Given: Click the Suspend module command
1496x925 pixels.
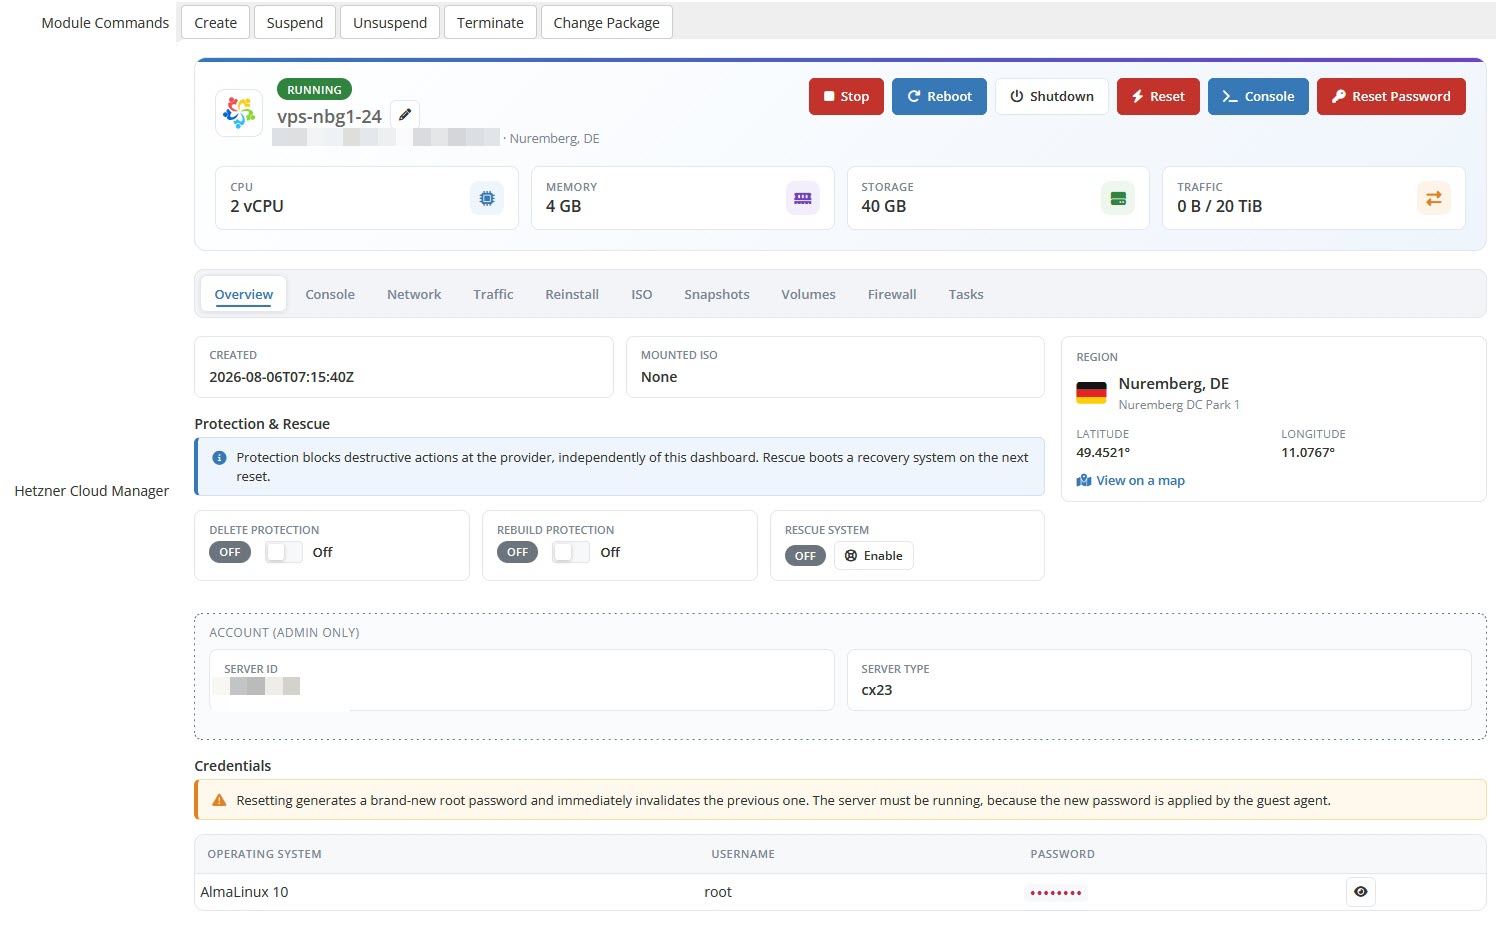Looking at the screenshot, I should [295, 22].
